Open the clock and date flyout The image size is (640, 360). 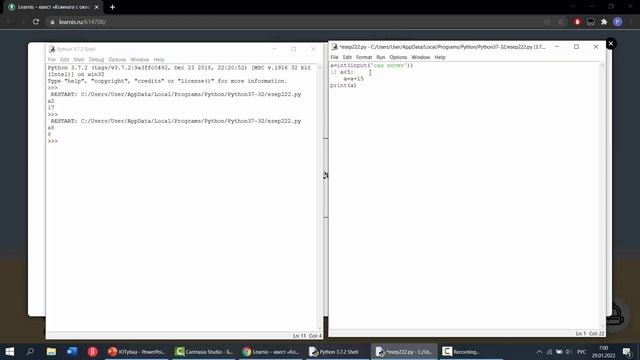(603, 351)
